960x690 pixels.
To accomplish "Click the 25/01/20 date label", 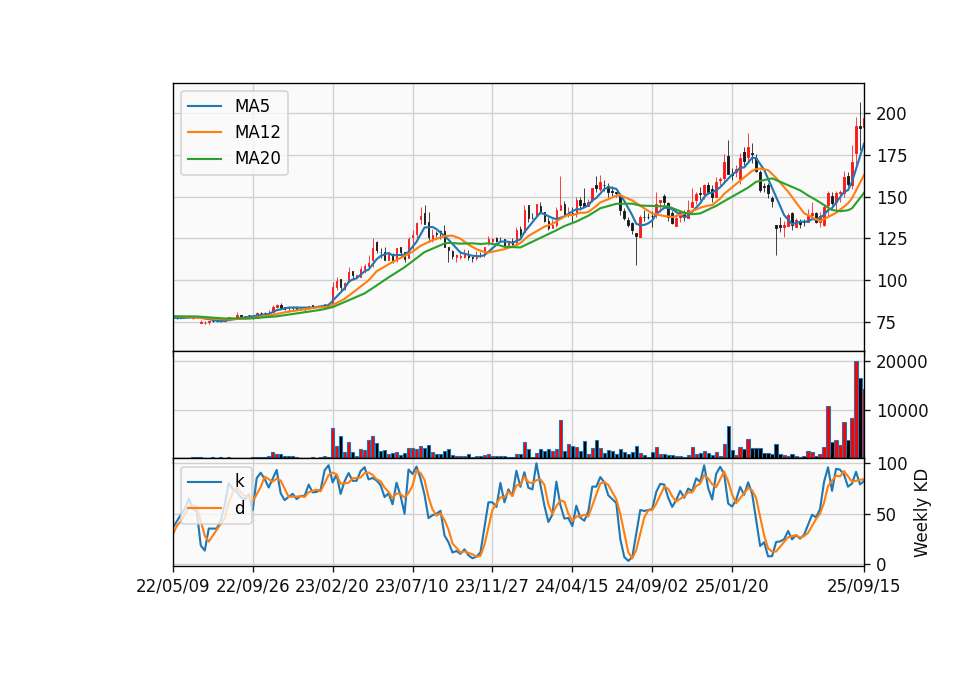I will tap(732, 587).
